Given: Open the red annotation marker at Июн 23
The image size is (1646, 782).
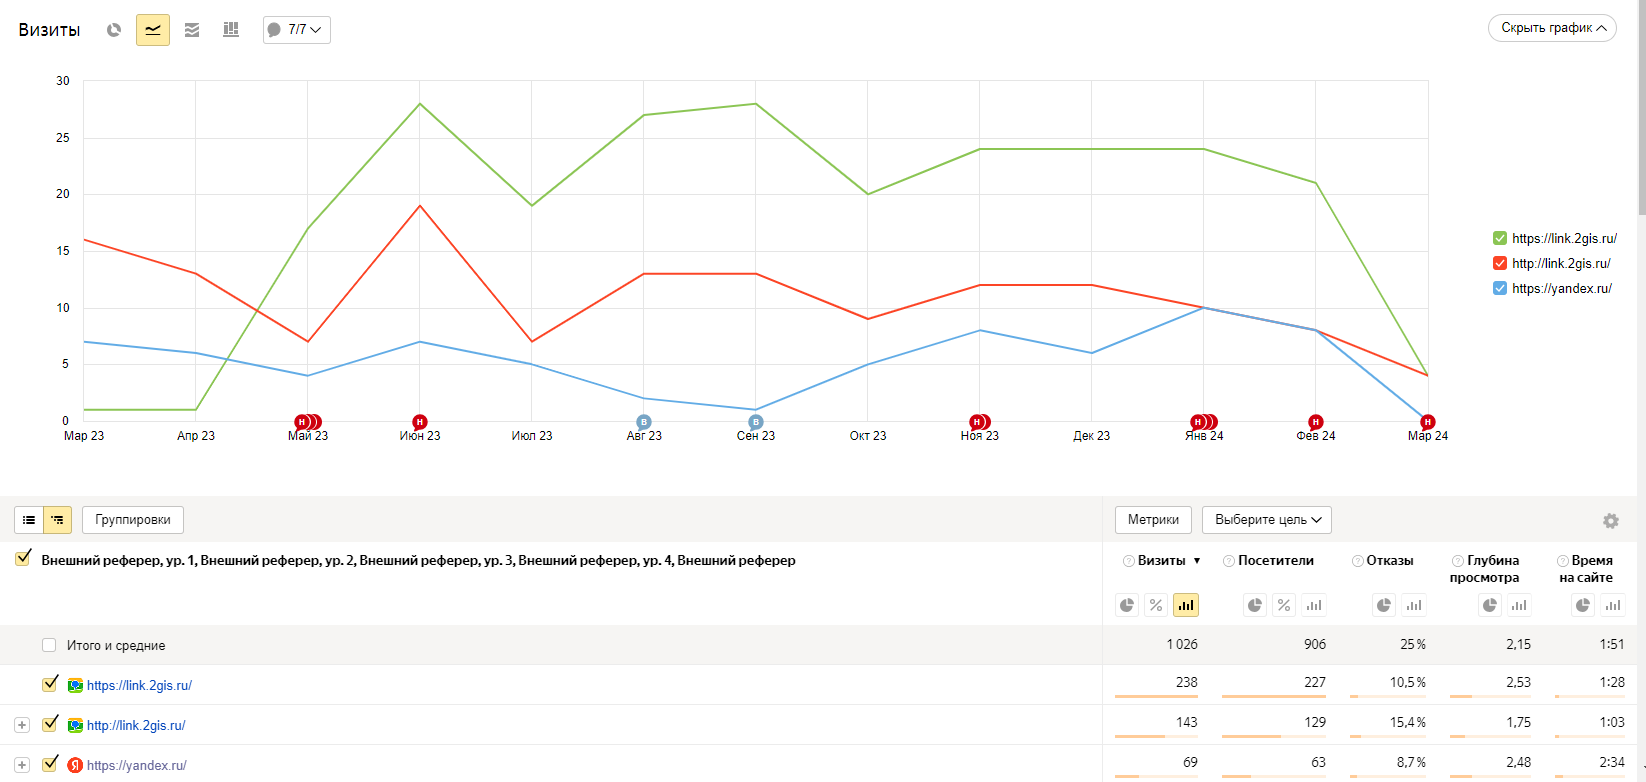Looking at the screenshot, I should click(x=420, y=422).
